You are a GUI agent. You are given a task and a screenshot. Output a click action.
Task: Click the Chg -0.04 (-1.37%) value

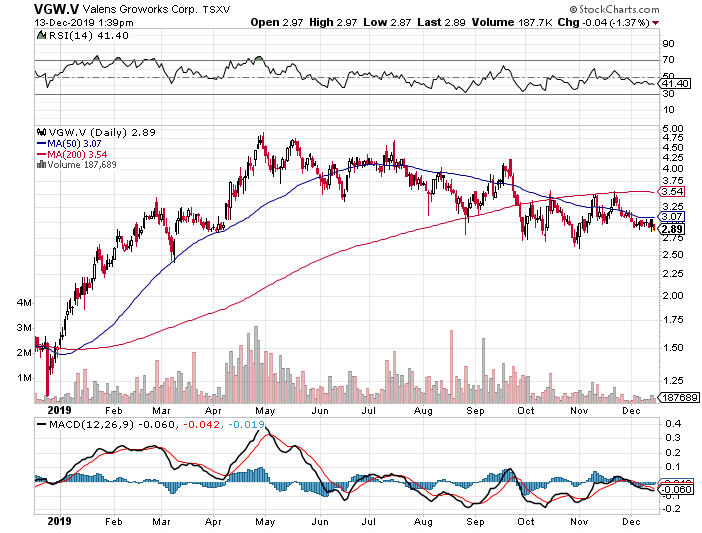click(x=604, y=22)
